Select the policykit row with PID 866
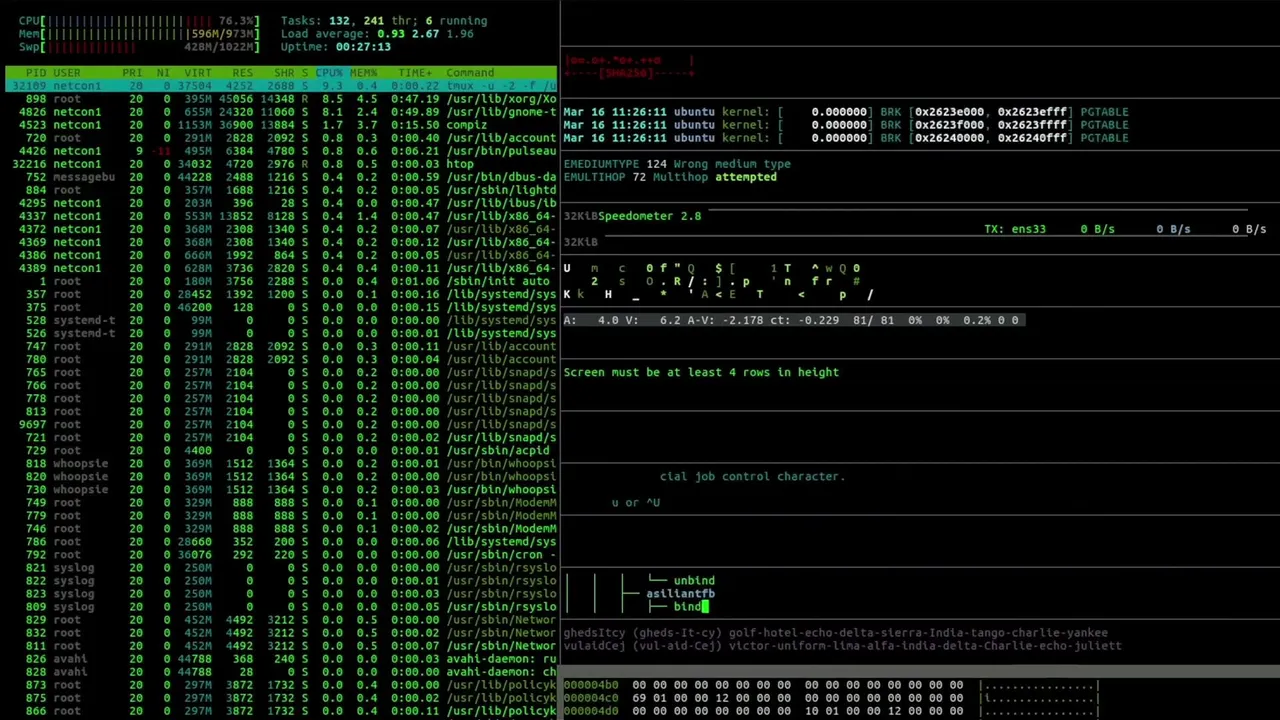1280x720 pixels. click(x=281, y=710)
